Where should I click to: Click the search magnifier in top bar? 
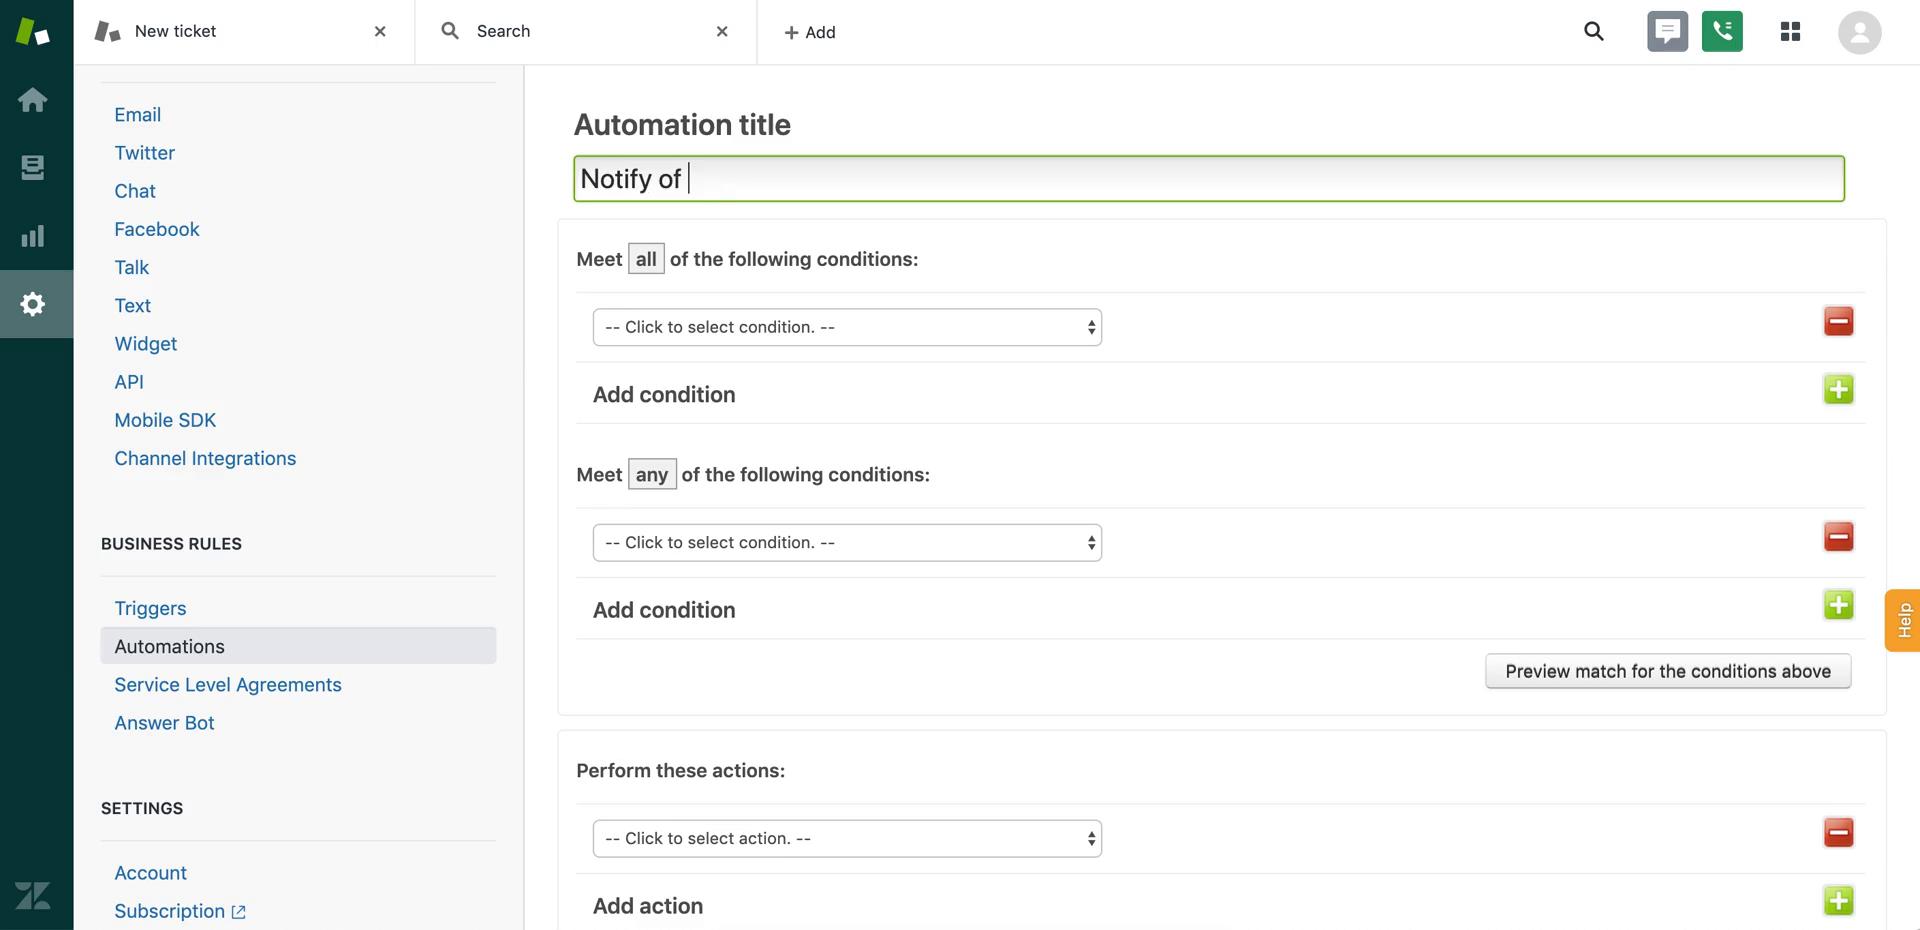1594,32
